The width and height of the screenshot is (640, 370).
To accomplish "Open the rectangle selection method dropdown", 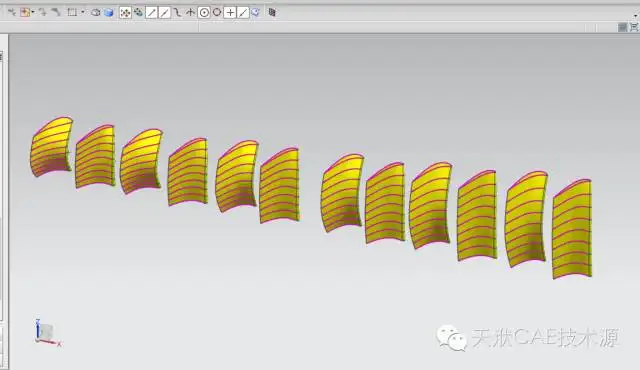I will pos(82,13).
